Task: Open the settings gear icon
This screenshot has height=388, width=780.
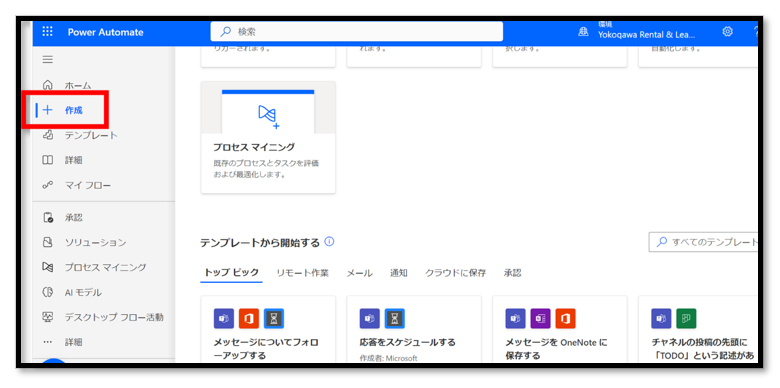Action: [x=727, y=32]
